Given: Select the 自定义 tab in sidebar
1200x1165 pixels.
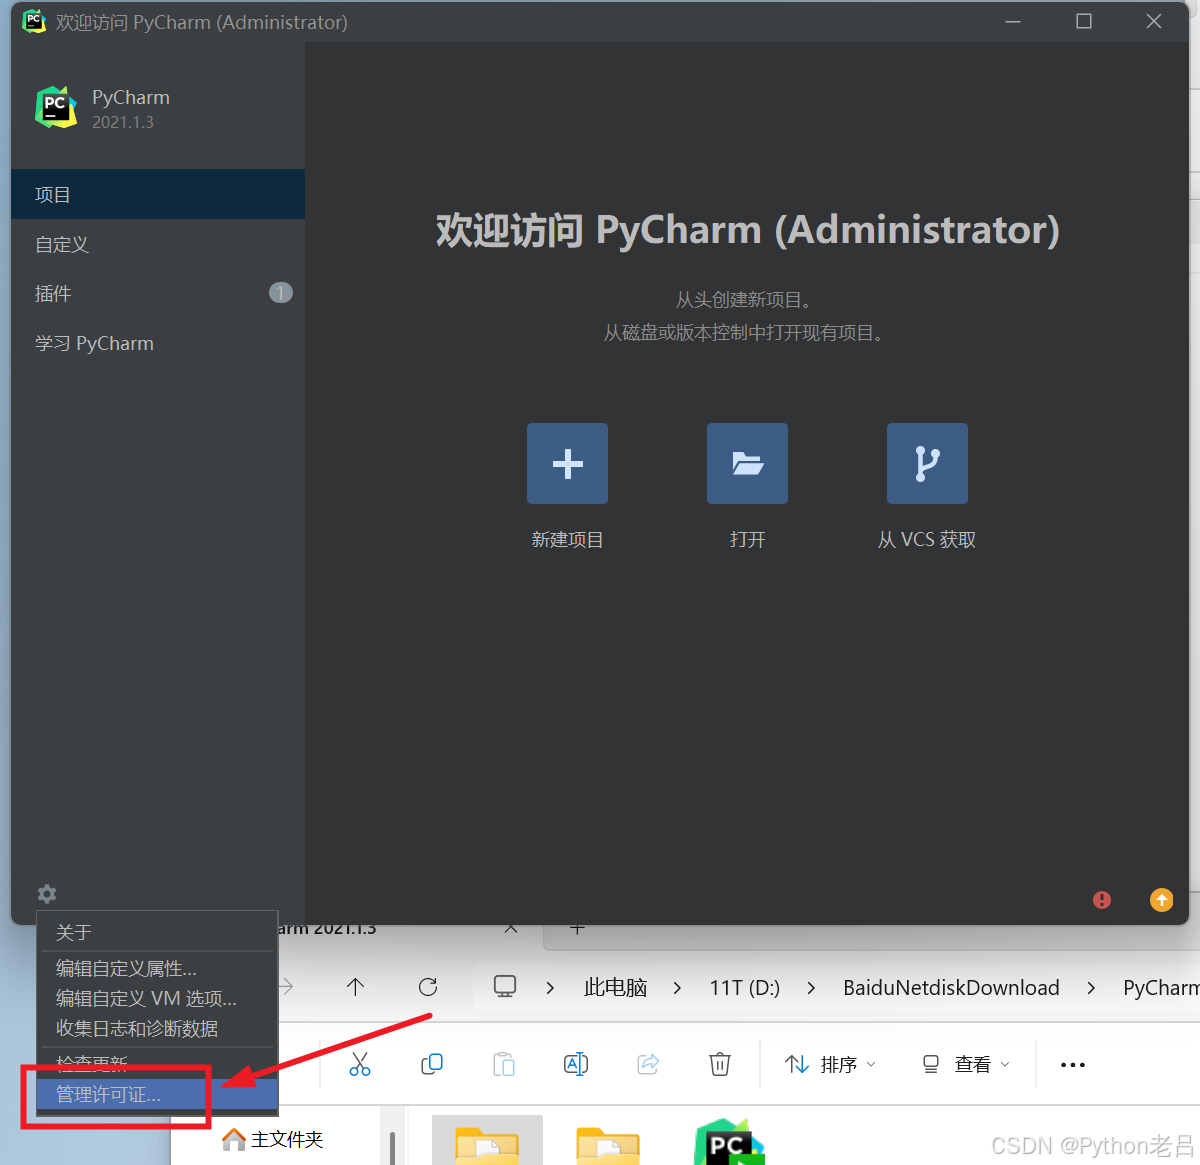Looking at the screenshot, I should pos(158,244).
